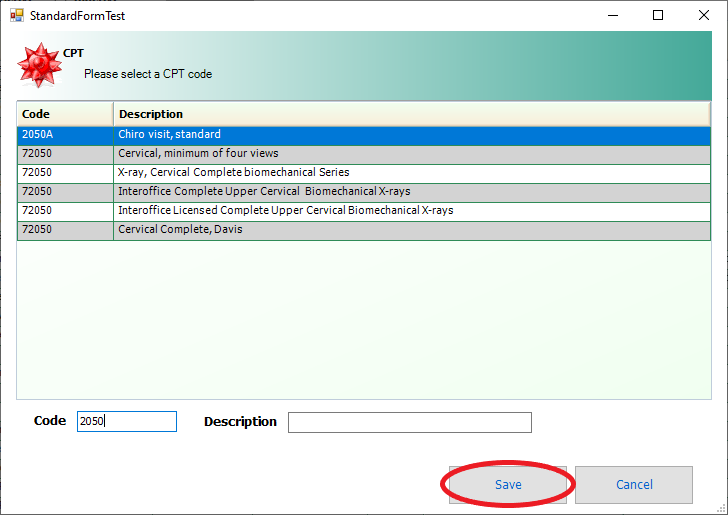
Task: Sort by the Code column header
Action: [65, 114]
